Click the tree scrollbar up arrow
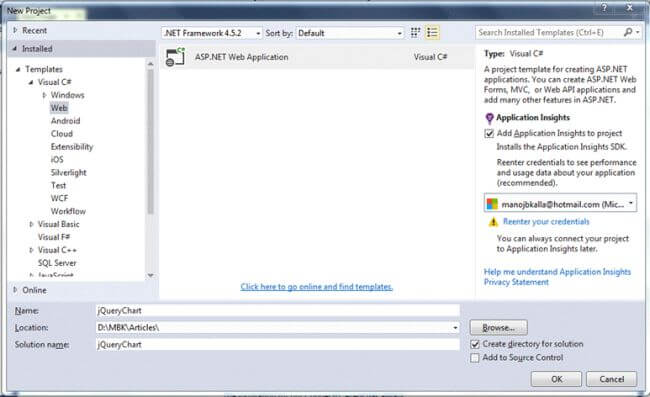This screenshot has width=650, height=397. 150,64
